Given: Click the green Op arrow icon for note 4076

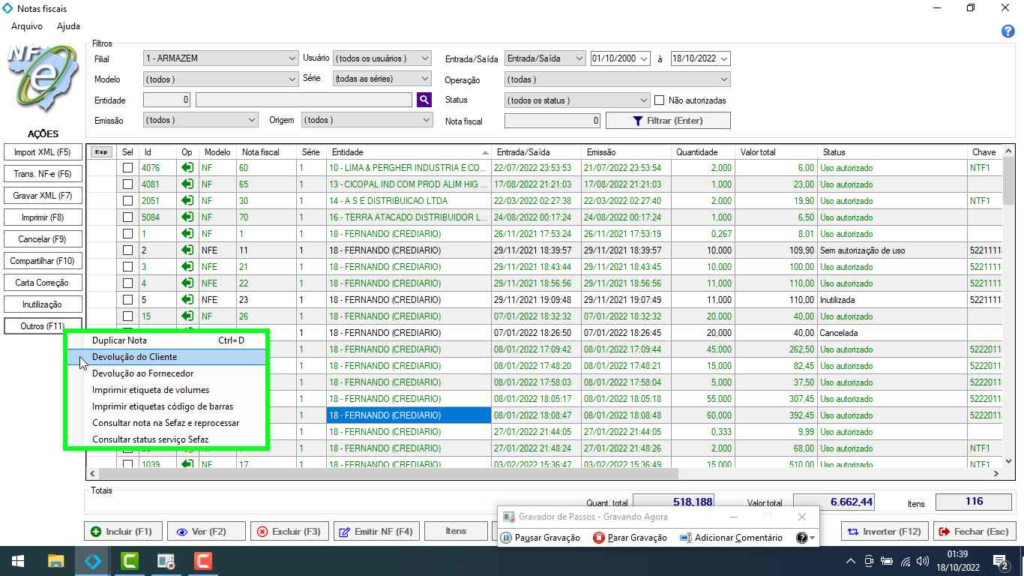Looking at the screenshot, I should (x=187, y=168).
